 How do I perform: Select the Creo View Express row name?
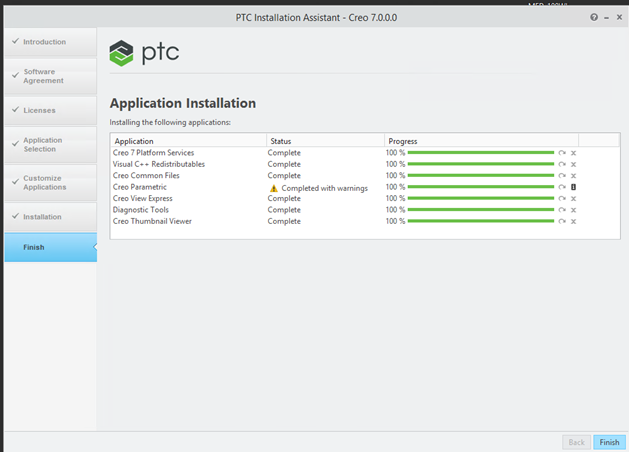click(142, 198)
